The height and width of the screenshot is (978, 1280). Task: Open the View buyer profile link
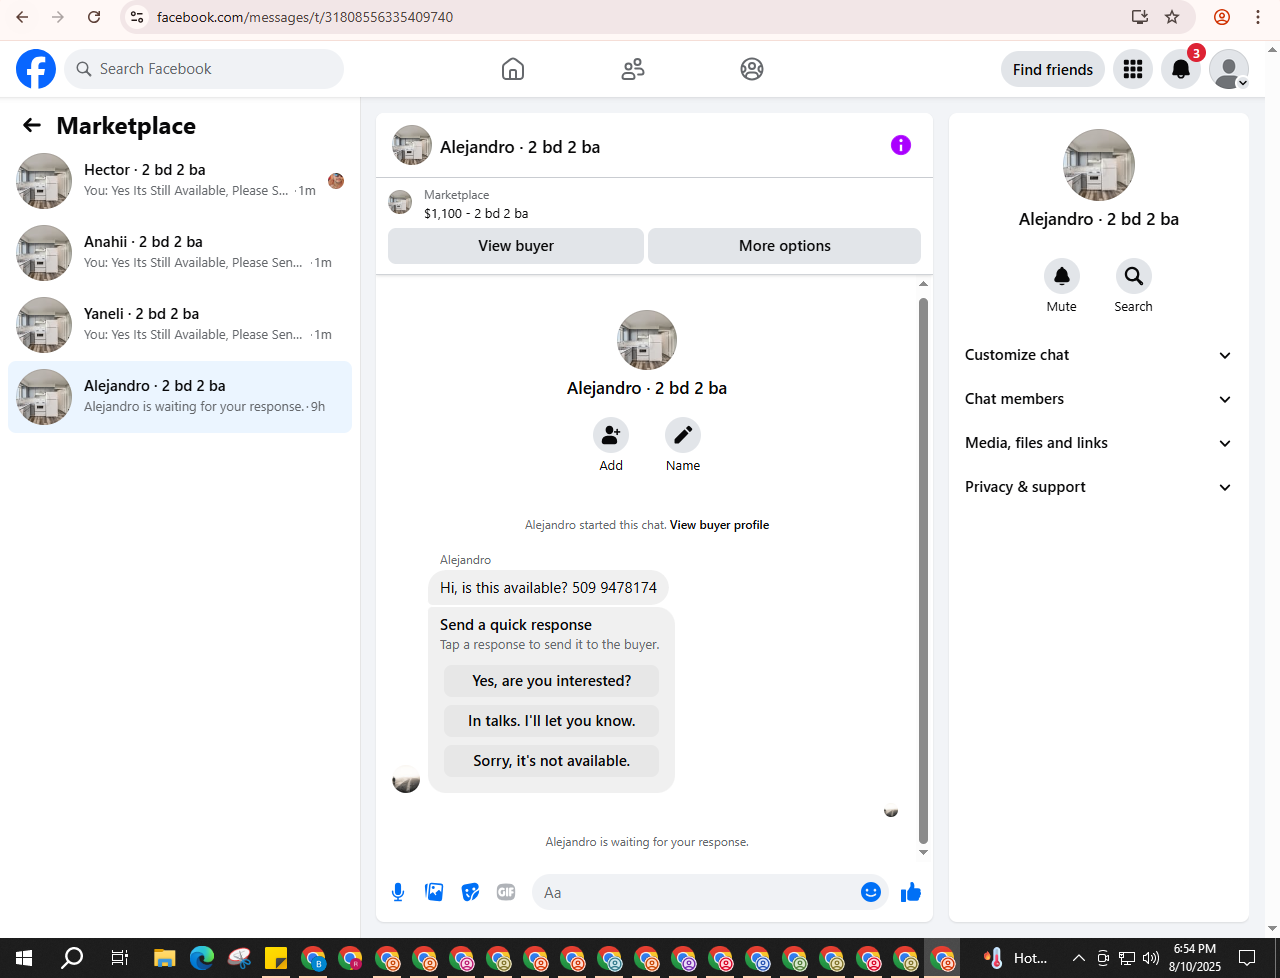point(719,525)
